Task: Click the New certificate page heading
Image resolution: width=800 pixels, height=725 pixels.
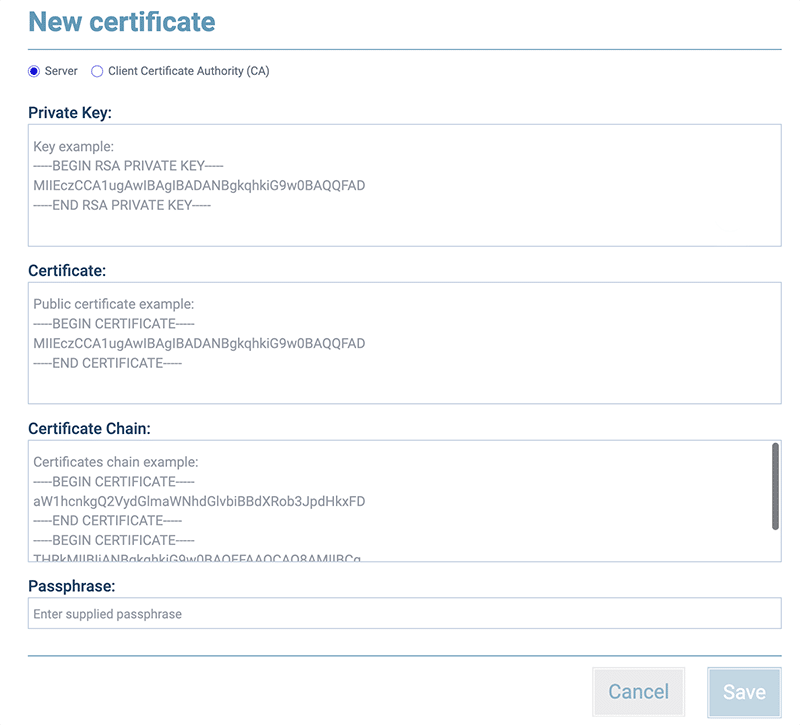Action: 122,21
